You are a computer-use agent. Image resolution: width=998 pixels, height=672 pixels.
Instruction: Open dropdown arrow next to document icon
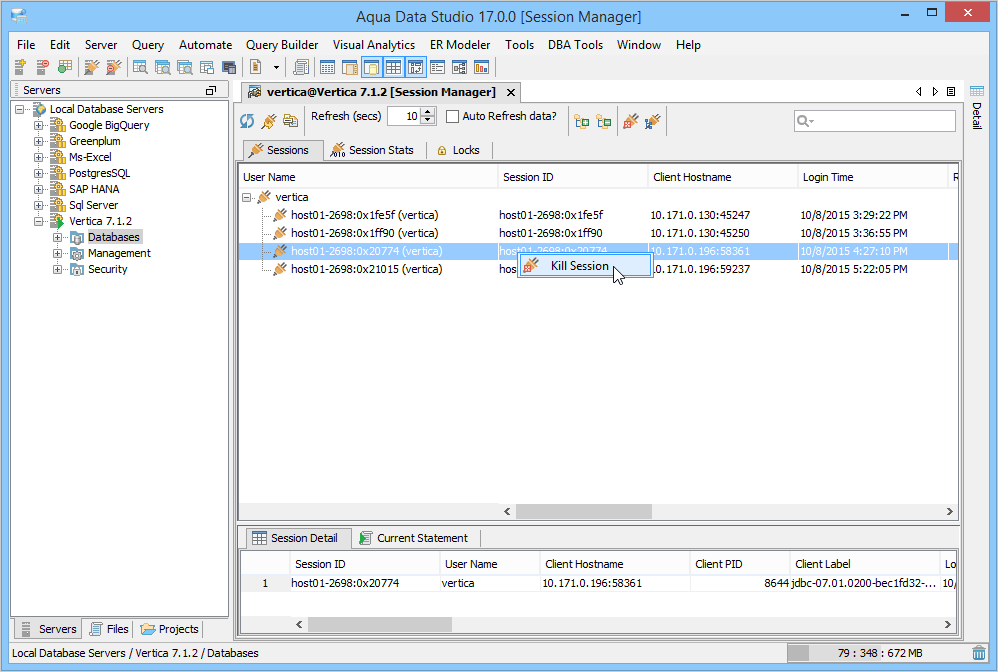(276, 67)
